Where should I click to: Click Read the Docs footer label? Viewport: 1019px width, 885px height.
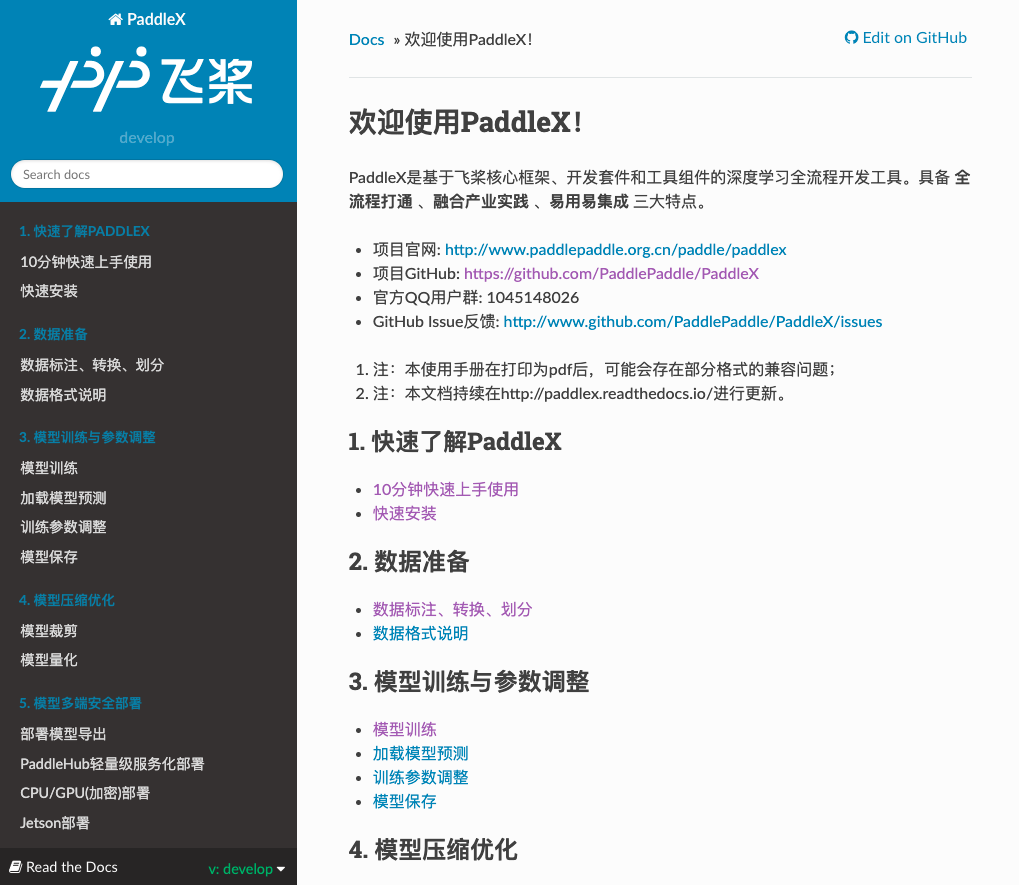point(71,867)
